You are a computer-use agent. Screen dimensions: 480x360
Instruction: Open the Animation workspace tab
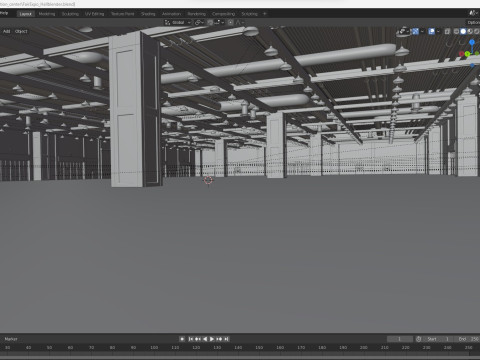(x=171, y=14)
